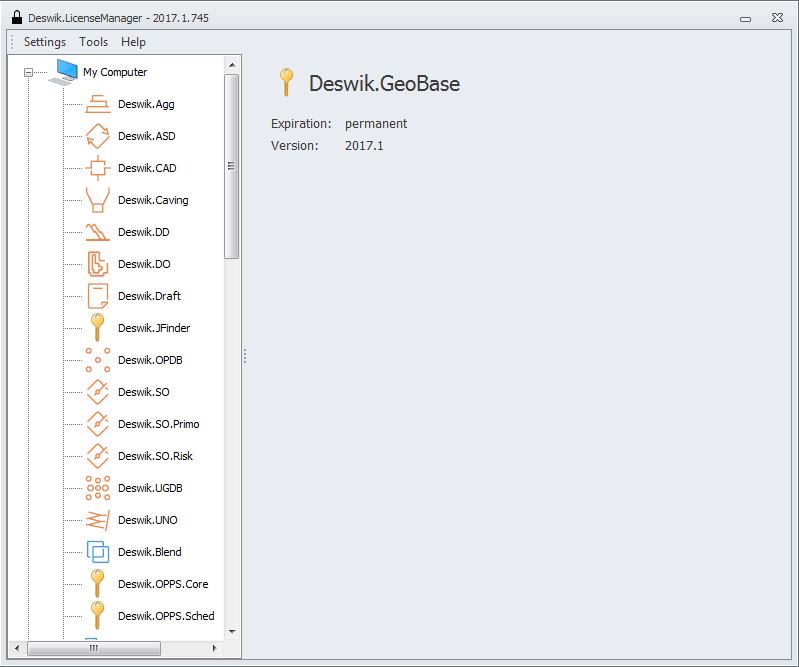
Task: Click the Deswik.GeoBase key icon in details
Action: click(x=286, y=82)
